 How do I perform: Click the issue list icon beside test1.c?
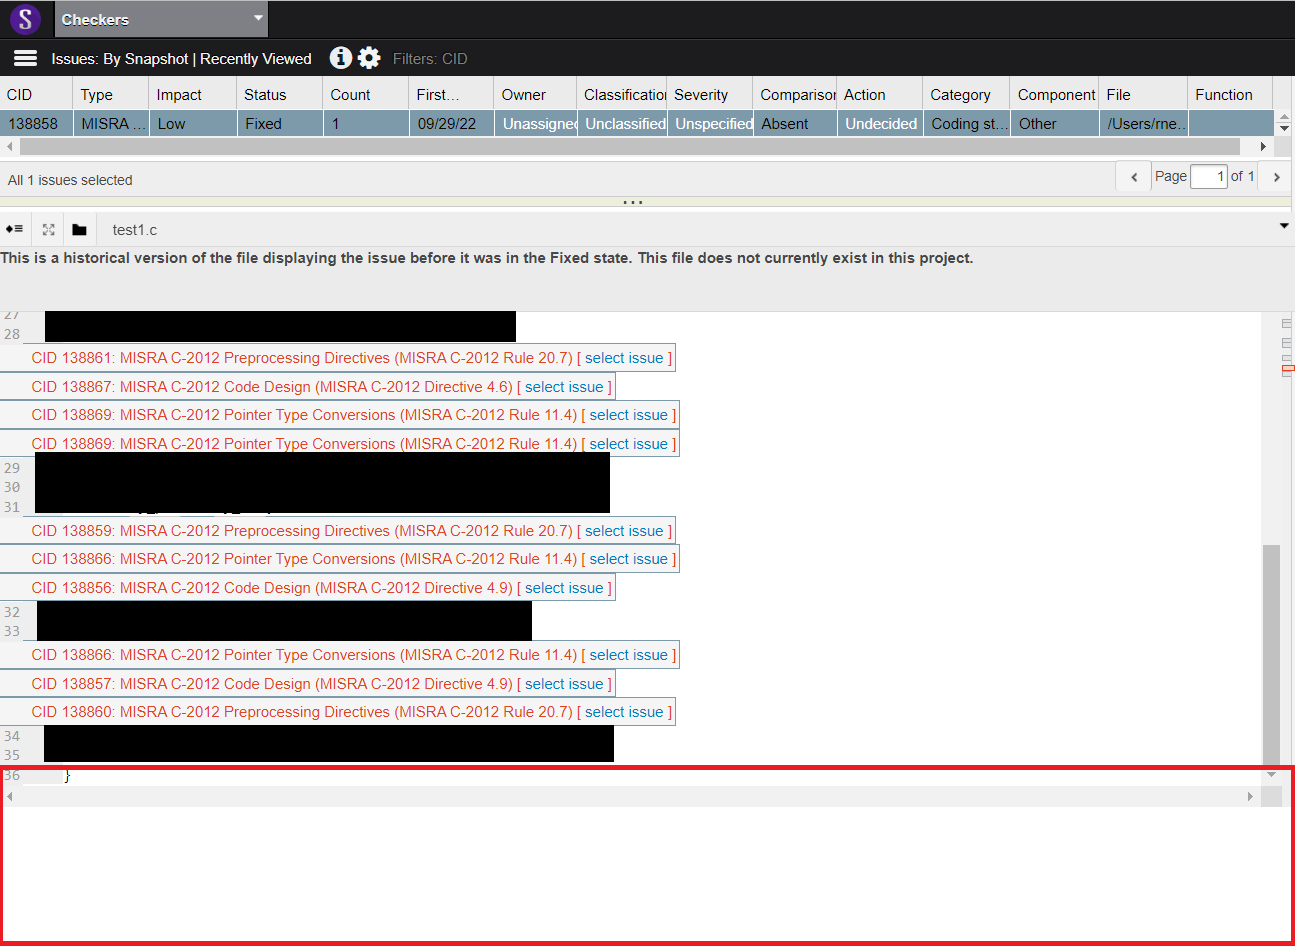click(15, 229)
